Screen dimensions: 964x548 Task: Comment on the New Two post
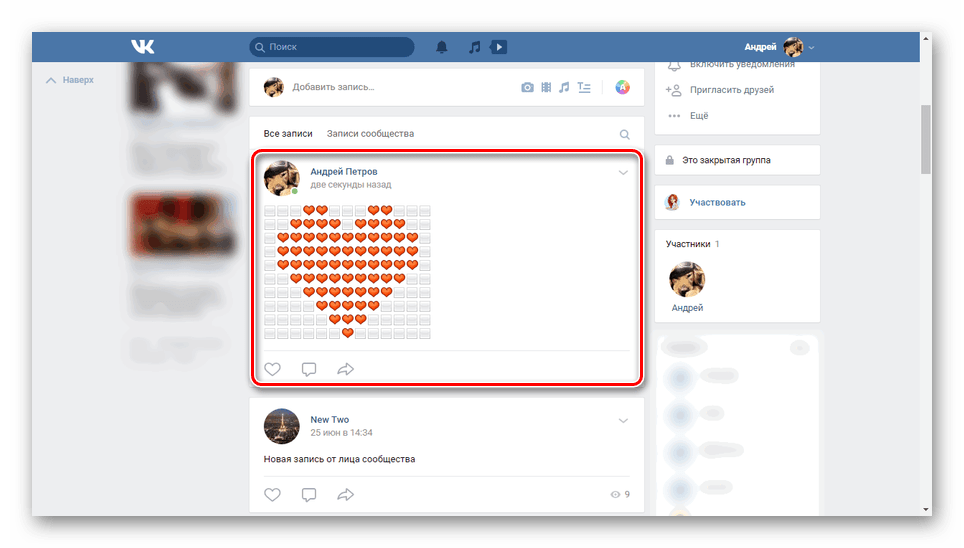pyautogui.click(x=309, y=494)
